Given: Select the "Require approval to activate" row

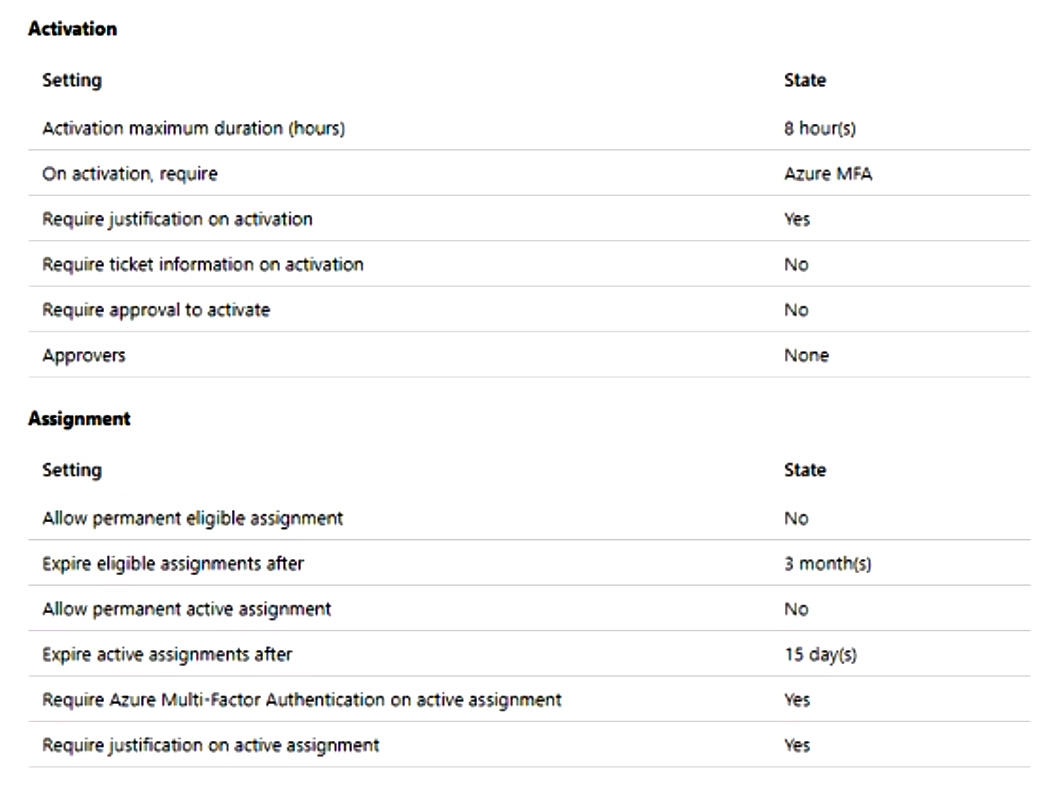Looking at the screenshot, I should tap(156, 310).
